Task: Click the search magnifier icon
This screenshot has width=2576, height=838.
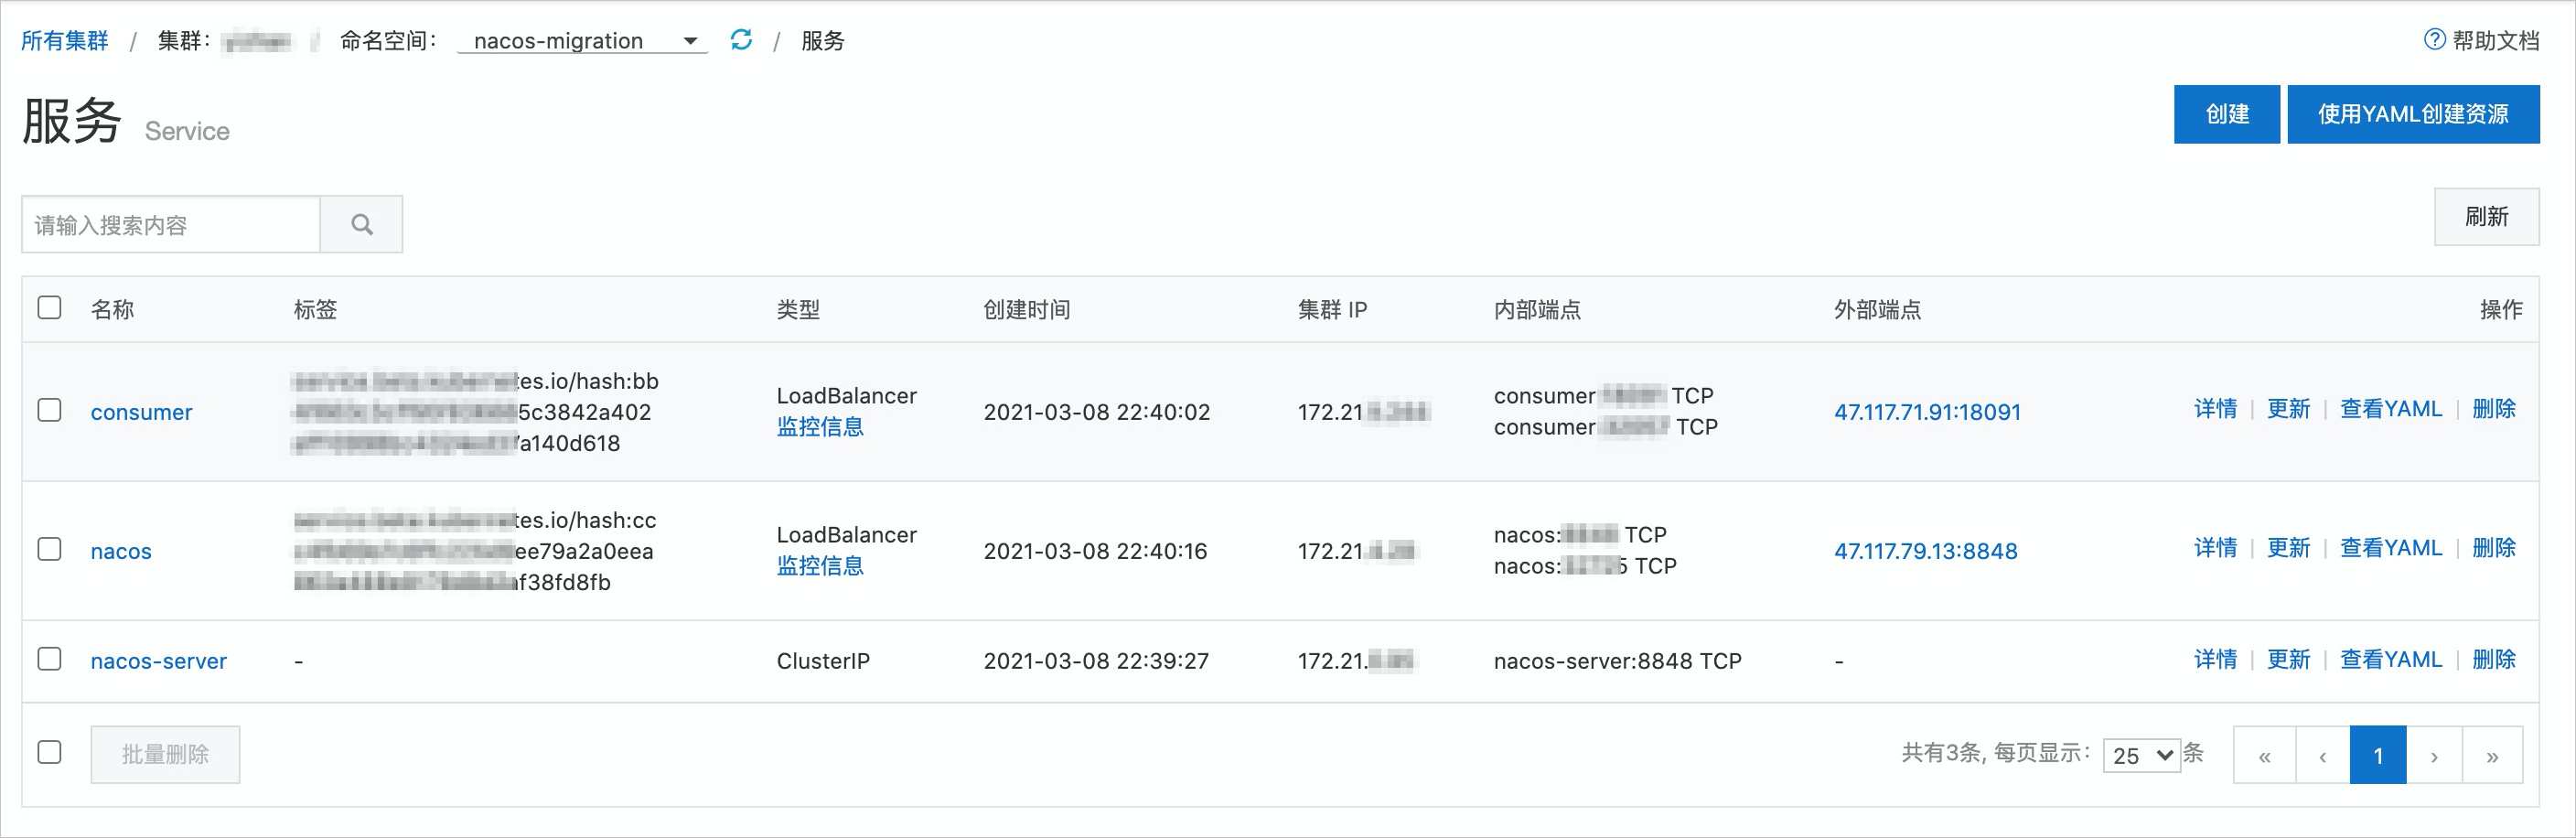Action: tap(362, 225)
